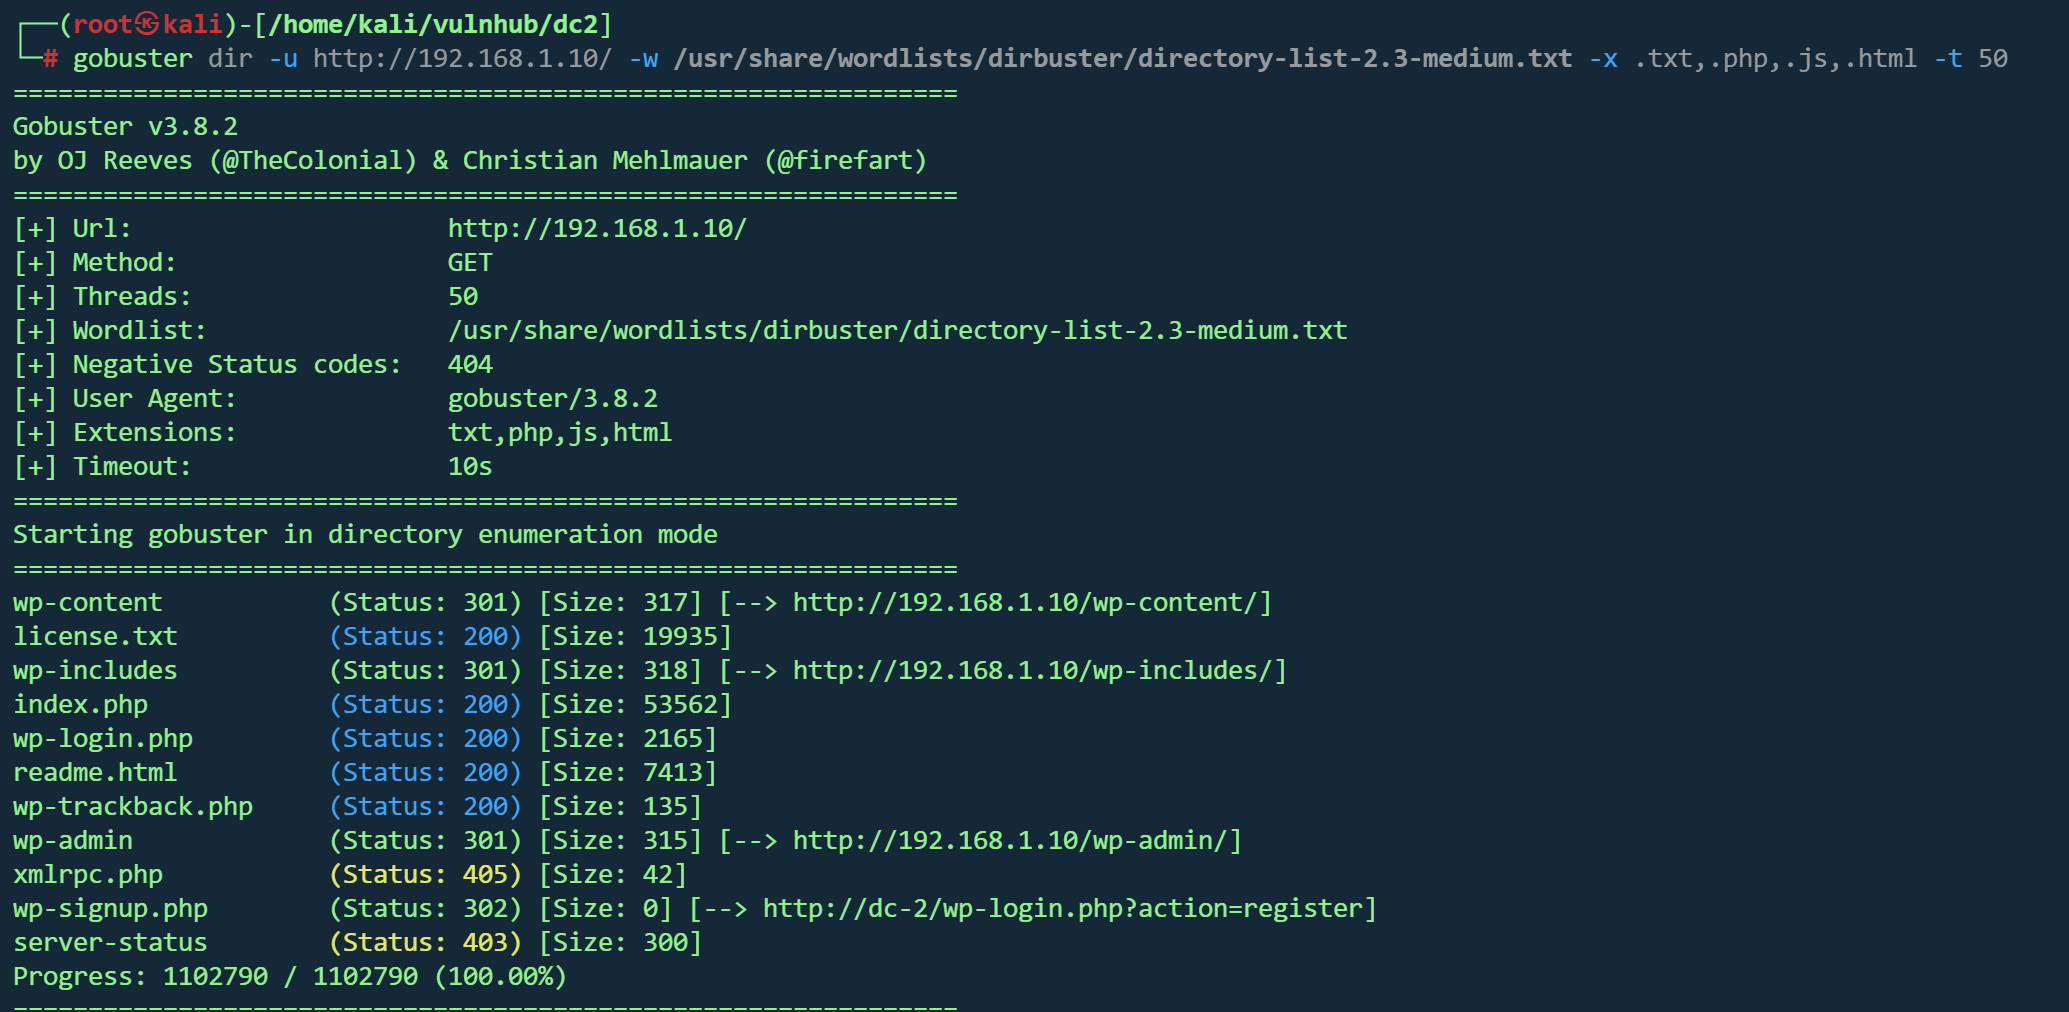Select the wp-login.php result entry
Screen dimensions: 2069x1012
(x=102, y=739)
